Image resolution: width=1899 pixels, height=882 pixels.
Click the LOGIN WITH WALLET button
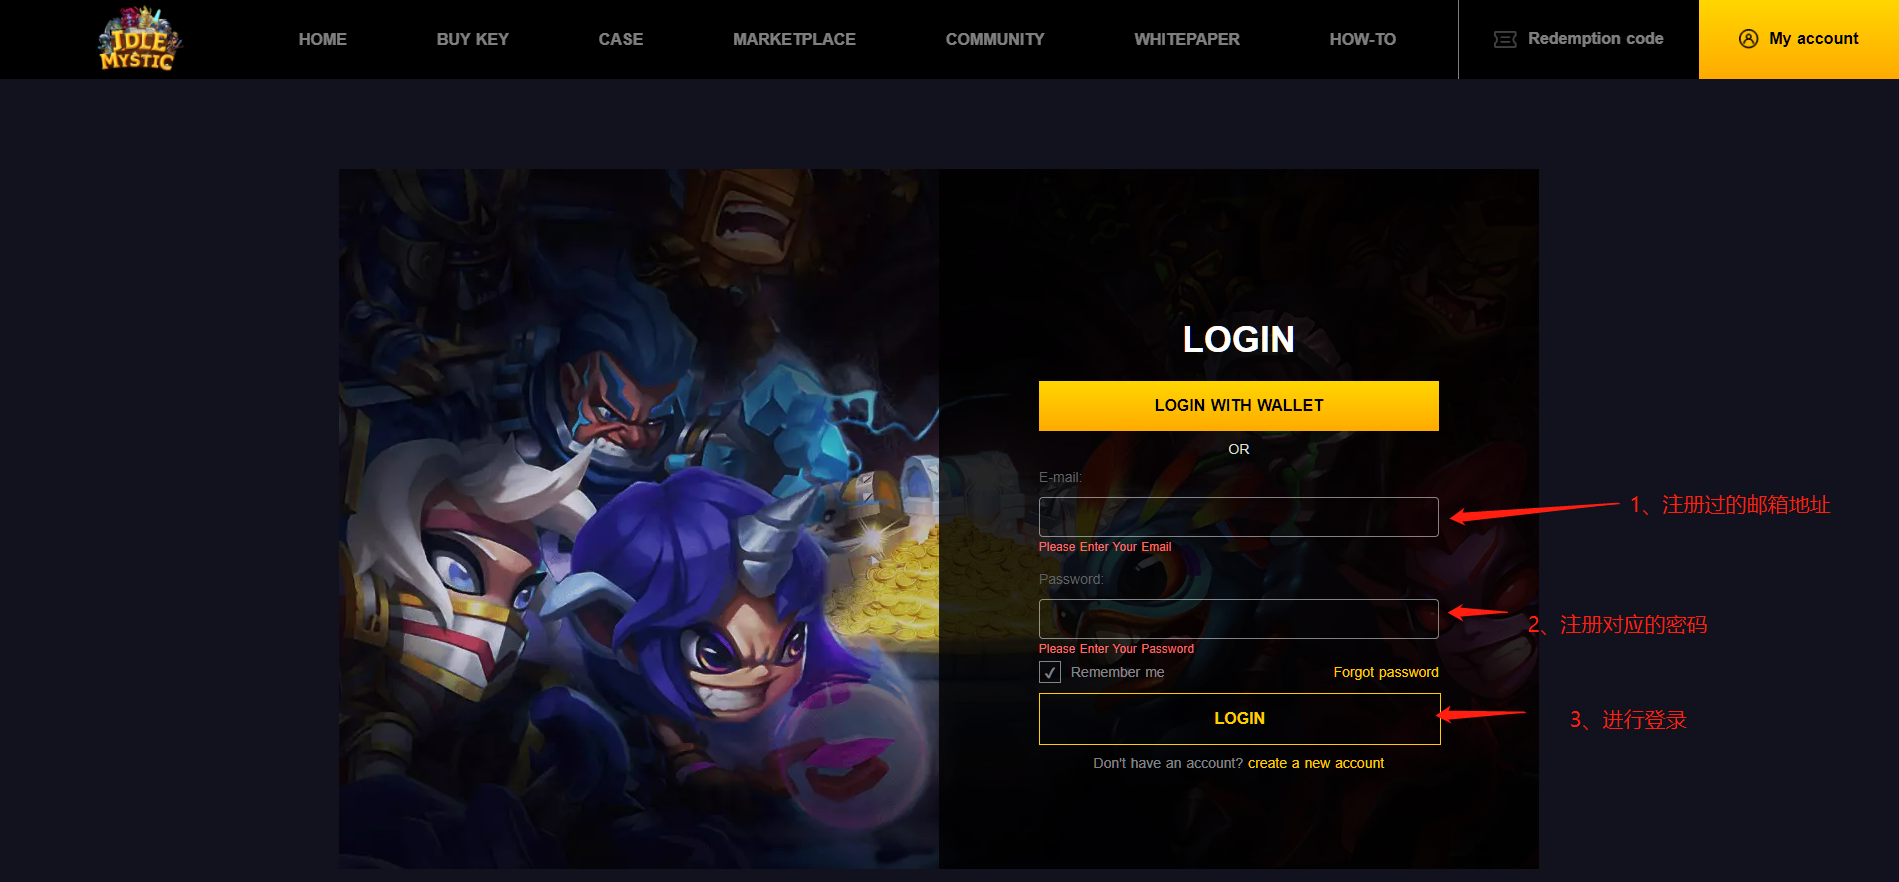coord(1238,405)
